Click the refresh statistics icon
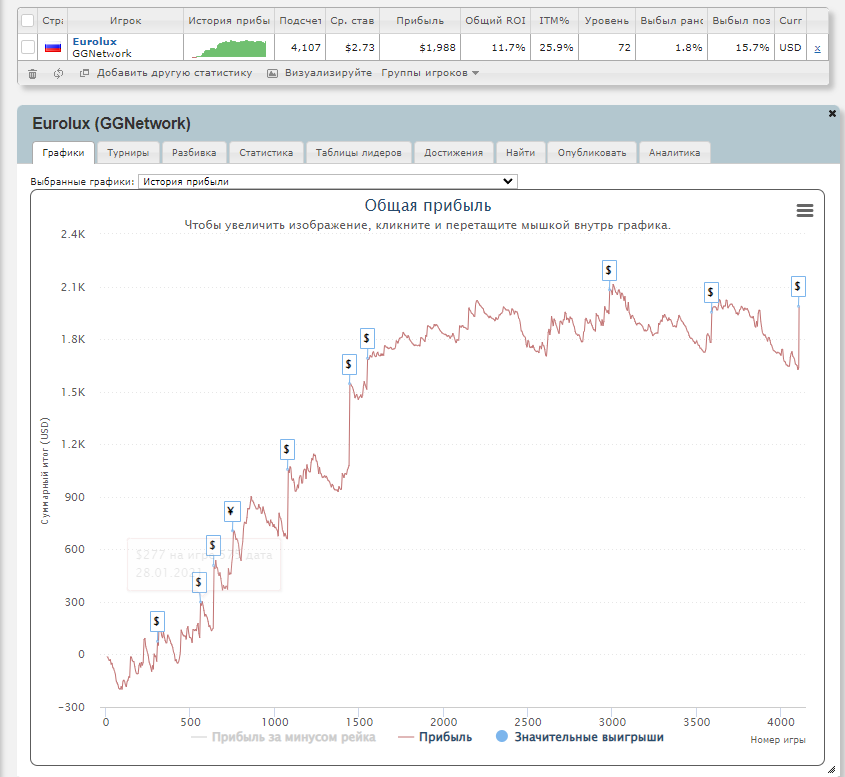The height and width of the screenshot is (777, 845). click(x=58, y=73)
